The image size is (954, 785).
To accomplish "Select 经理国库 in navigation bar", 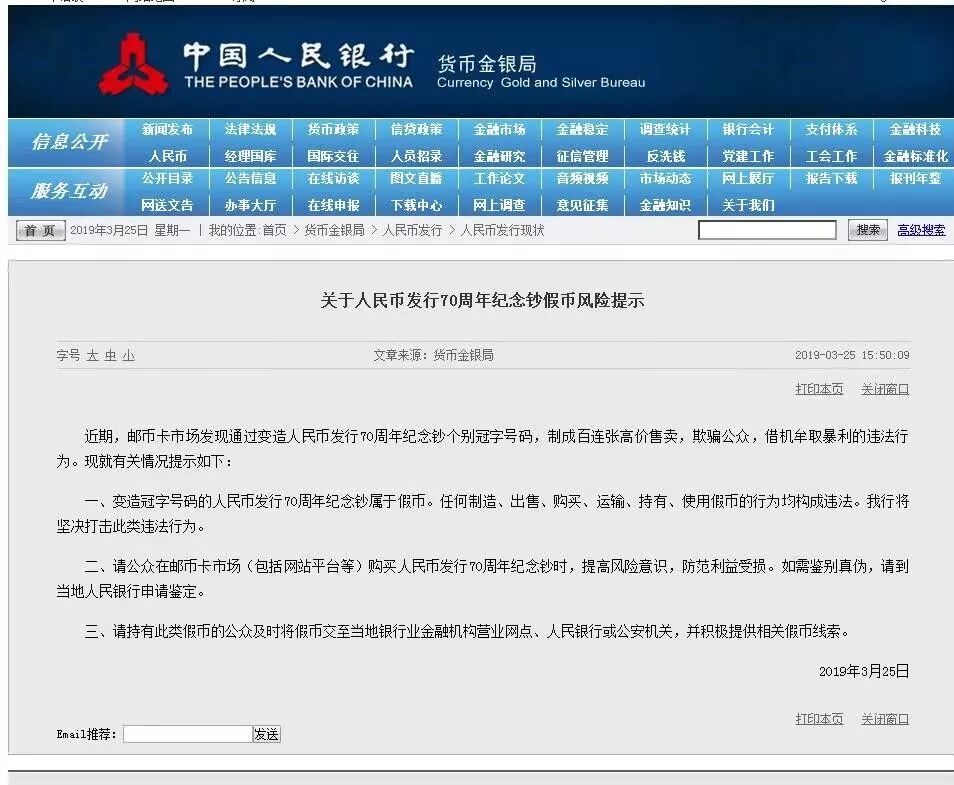I will pos(250,156).
